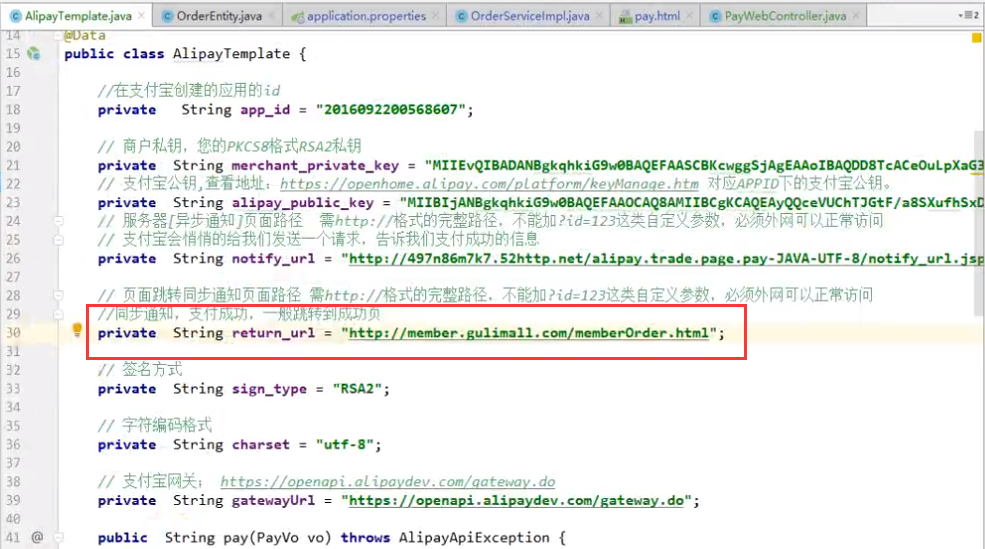Click the lightbulb quick-fix icon on line 30

coord(77,330)
